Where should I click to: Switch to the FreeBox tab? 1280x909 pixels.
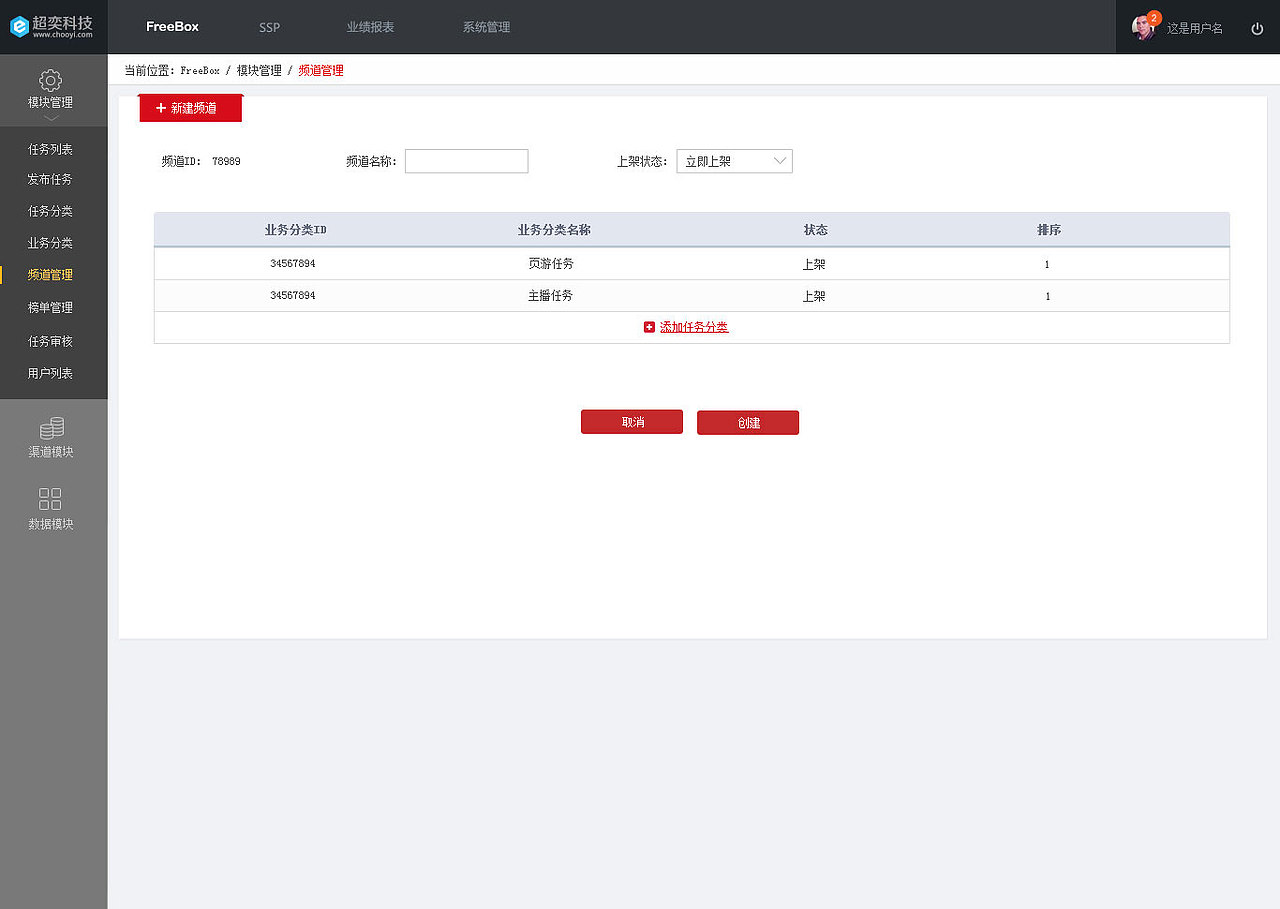pos(172,27)
